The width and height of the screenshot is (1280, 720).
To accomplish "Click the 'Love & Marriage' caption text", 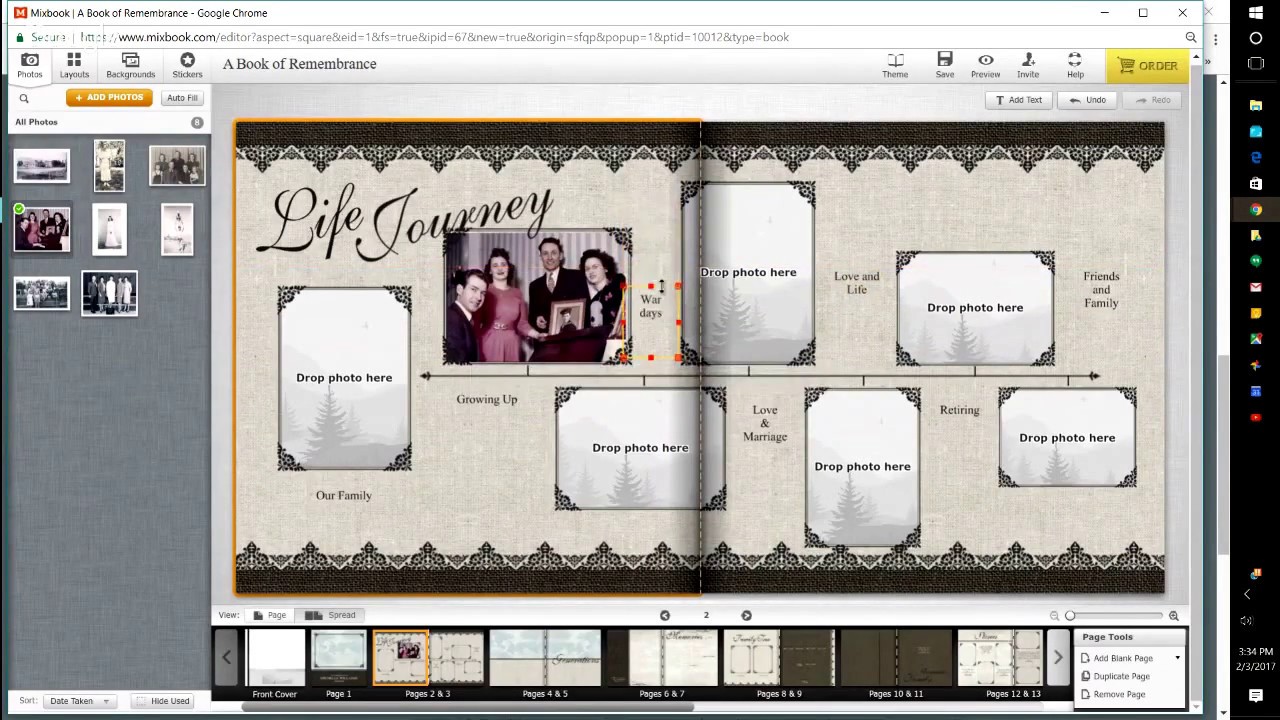I will coord(765,423).
